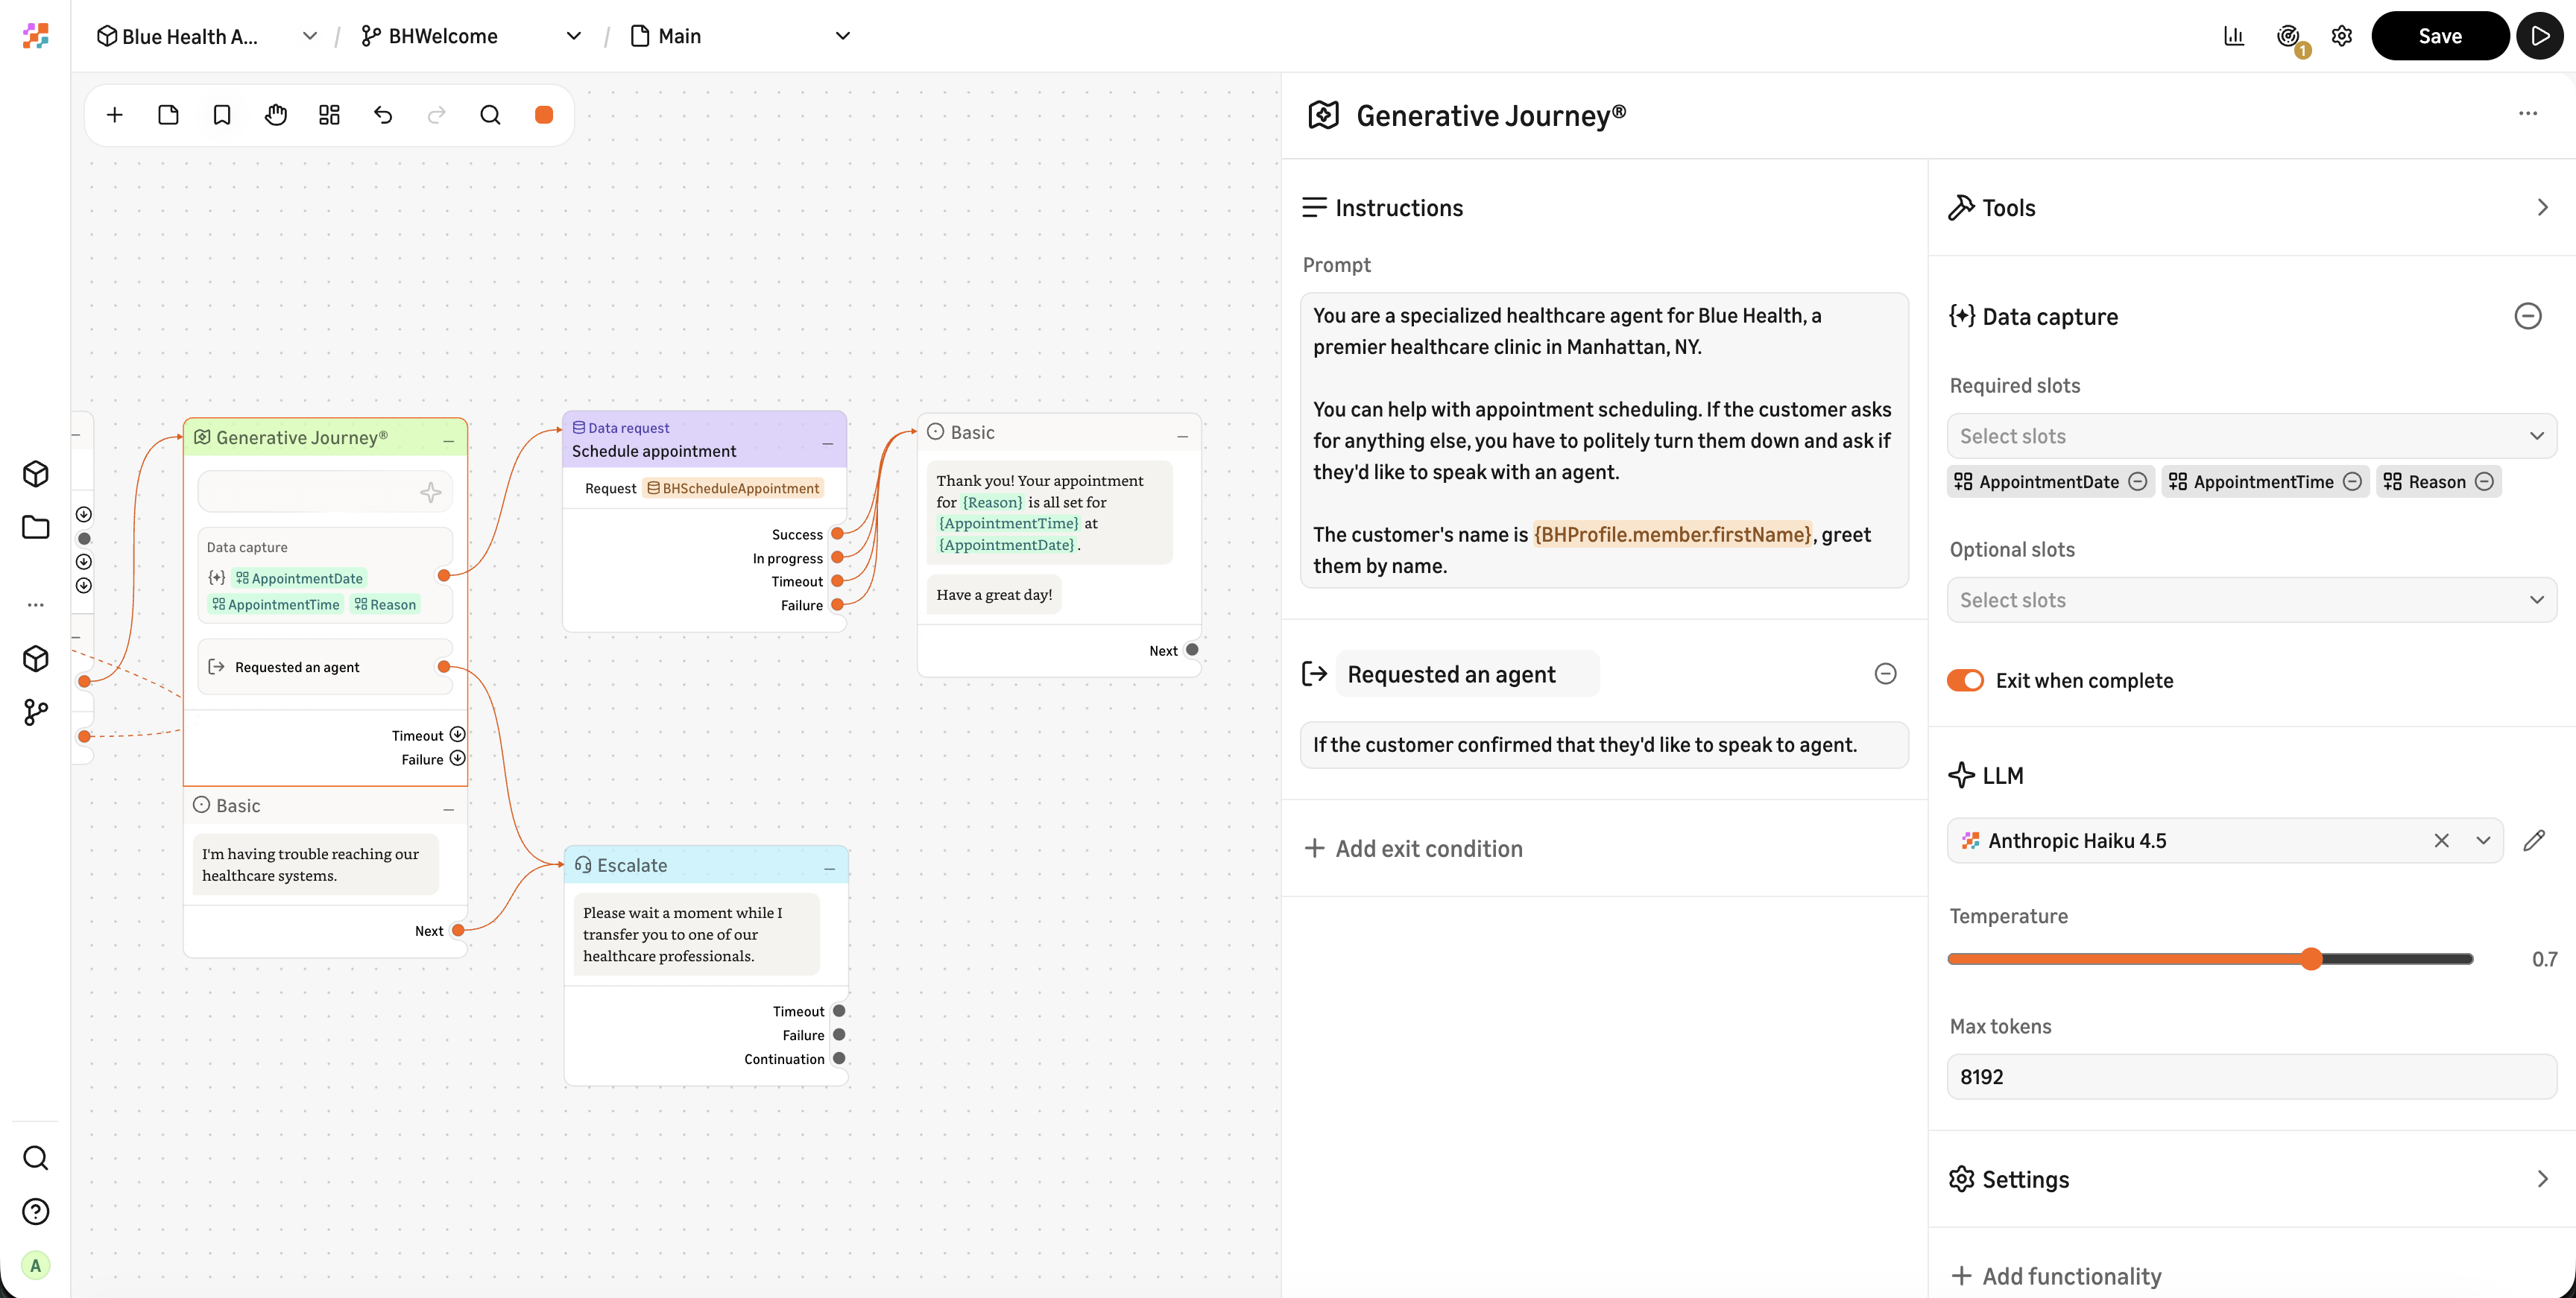Open the radar icon with badge
Image resolution: width=2576 pixels, height=1298 pixels.
pos(2288,36)
